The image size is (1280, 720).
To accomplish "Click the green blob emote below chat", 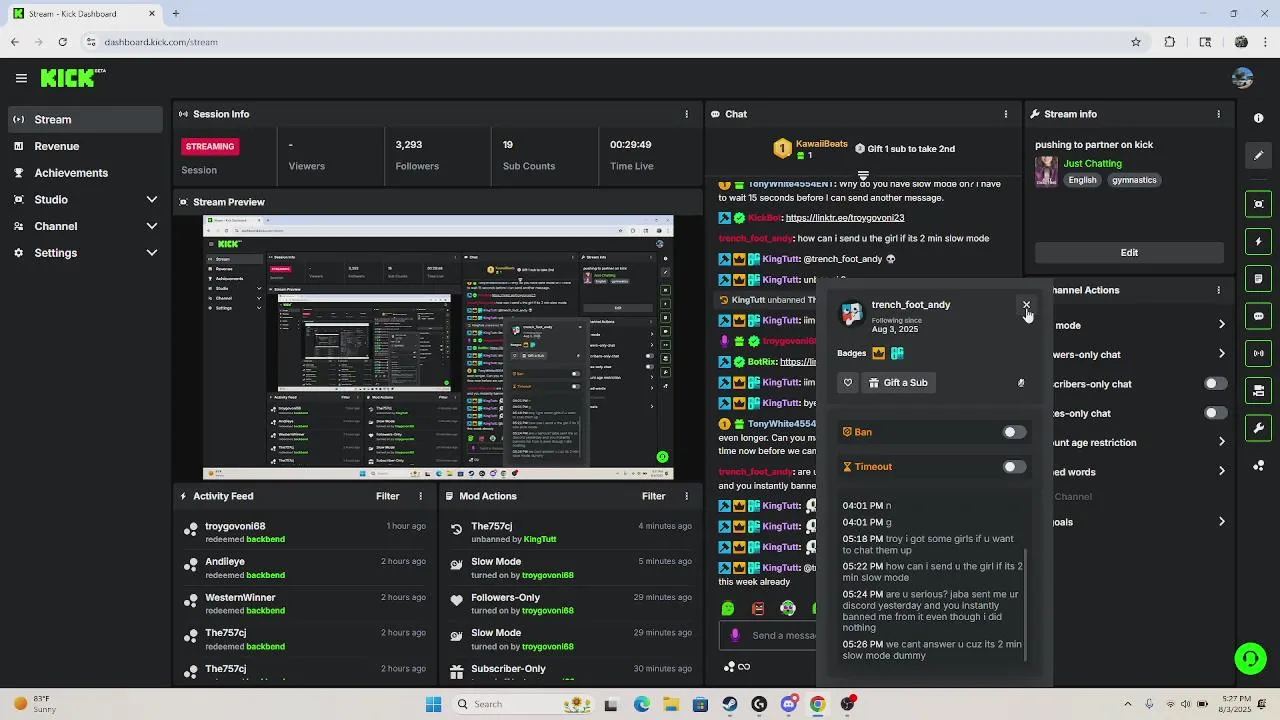I will tap(728, 608).
